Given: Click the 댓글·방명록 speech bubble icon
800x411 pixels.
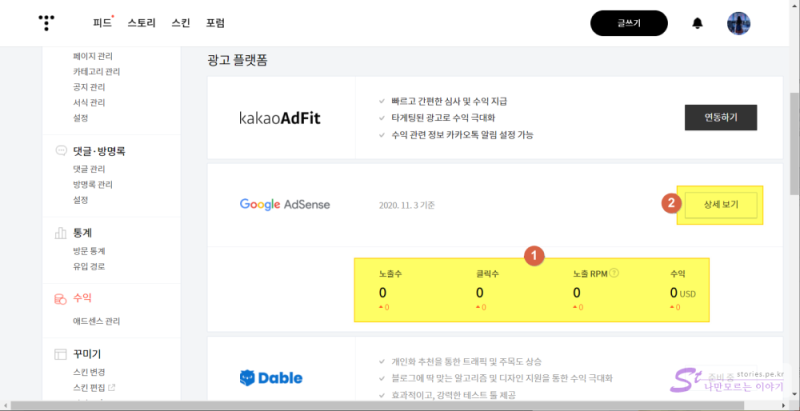Looking at the screenshot, I should (x=61, y=151).
